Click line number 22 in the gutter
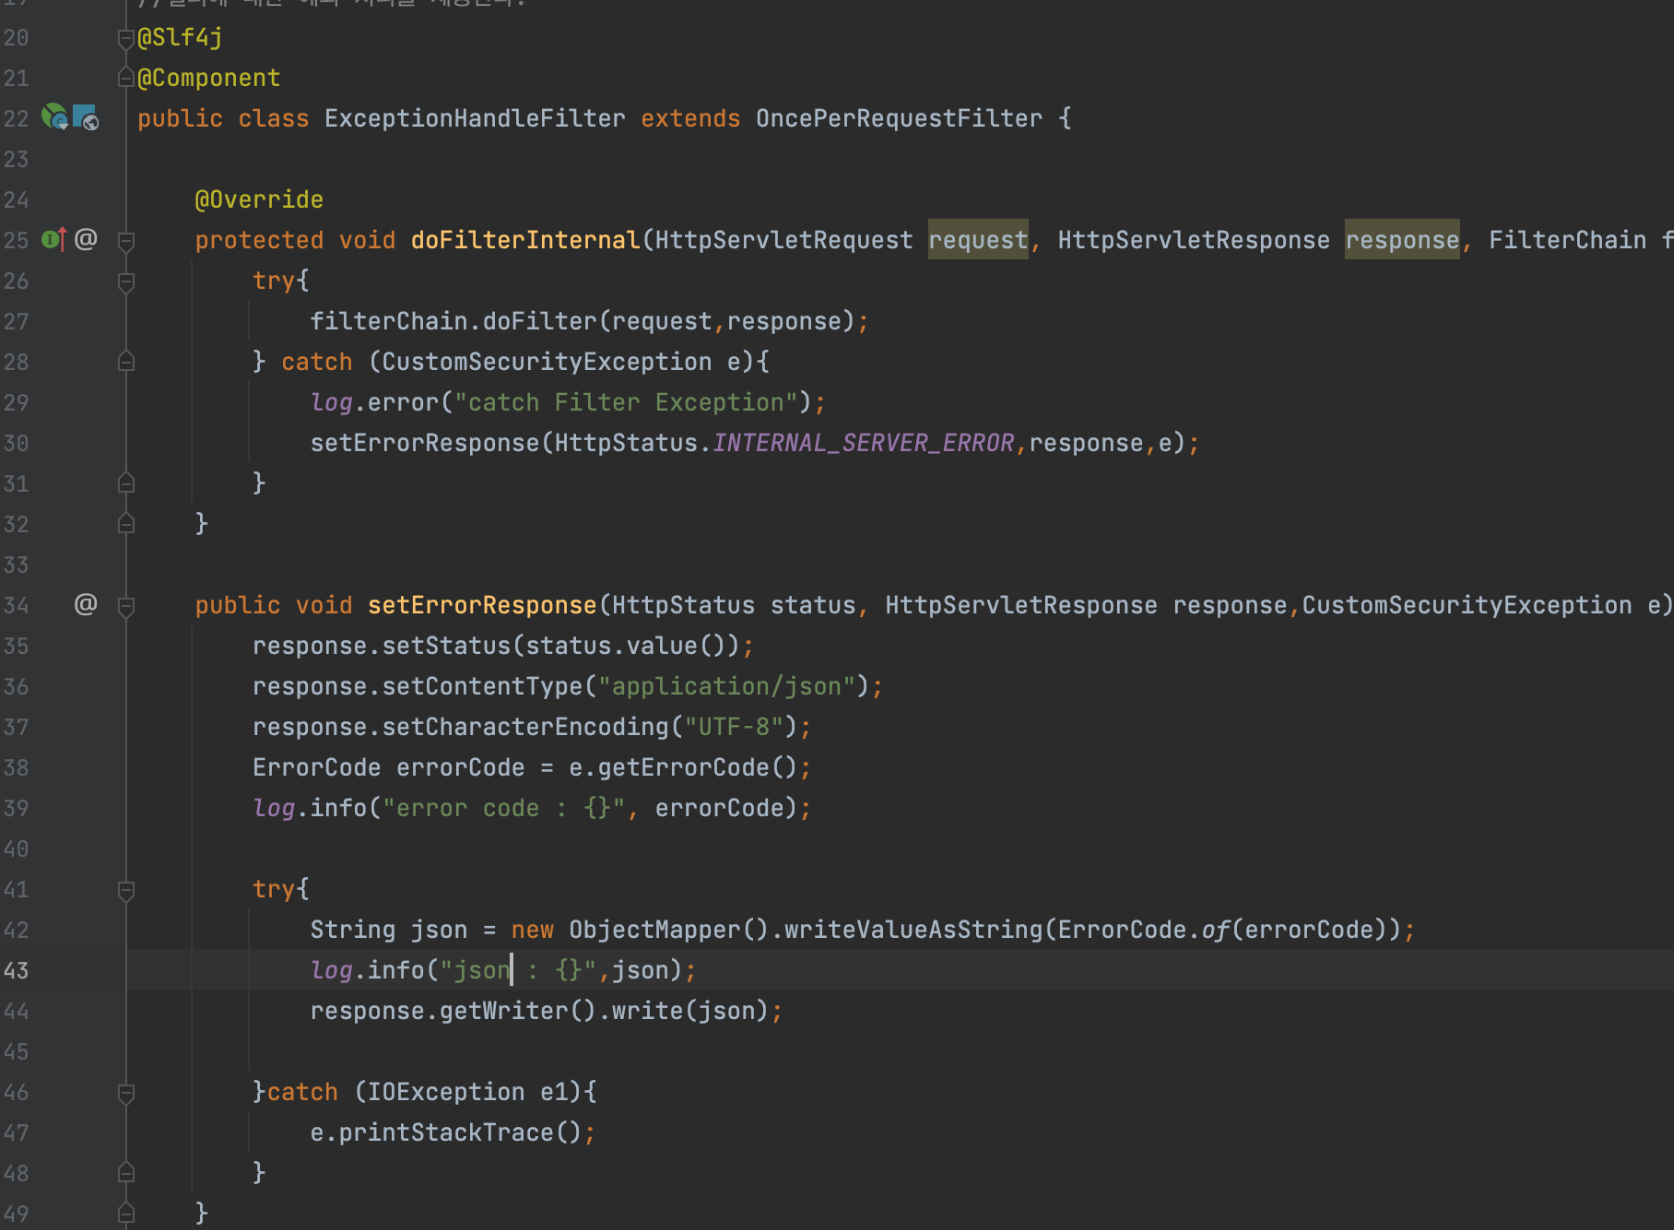This screenshot has height=1230, width=1674. (16, 119)
